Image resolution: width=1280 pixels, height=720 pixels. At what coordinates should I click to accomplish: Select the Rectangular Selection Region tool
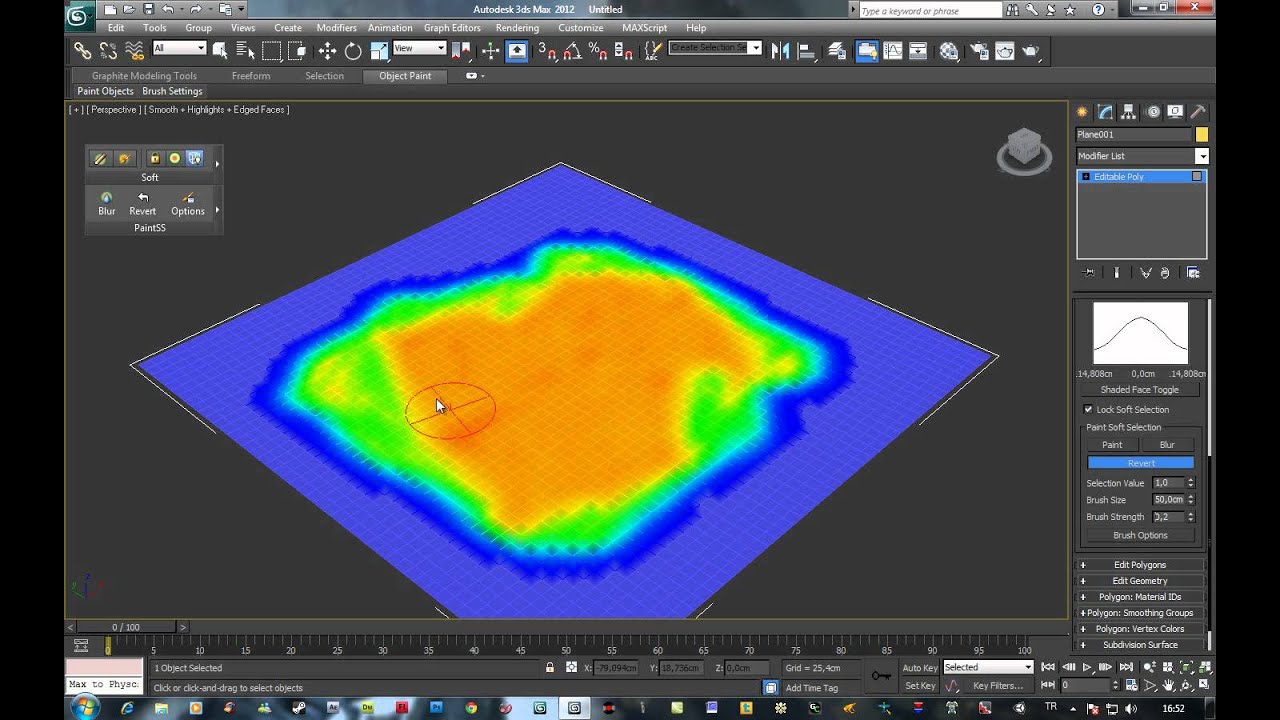click(x=272, y=50)
